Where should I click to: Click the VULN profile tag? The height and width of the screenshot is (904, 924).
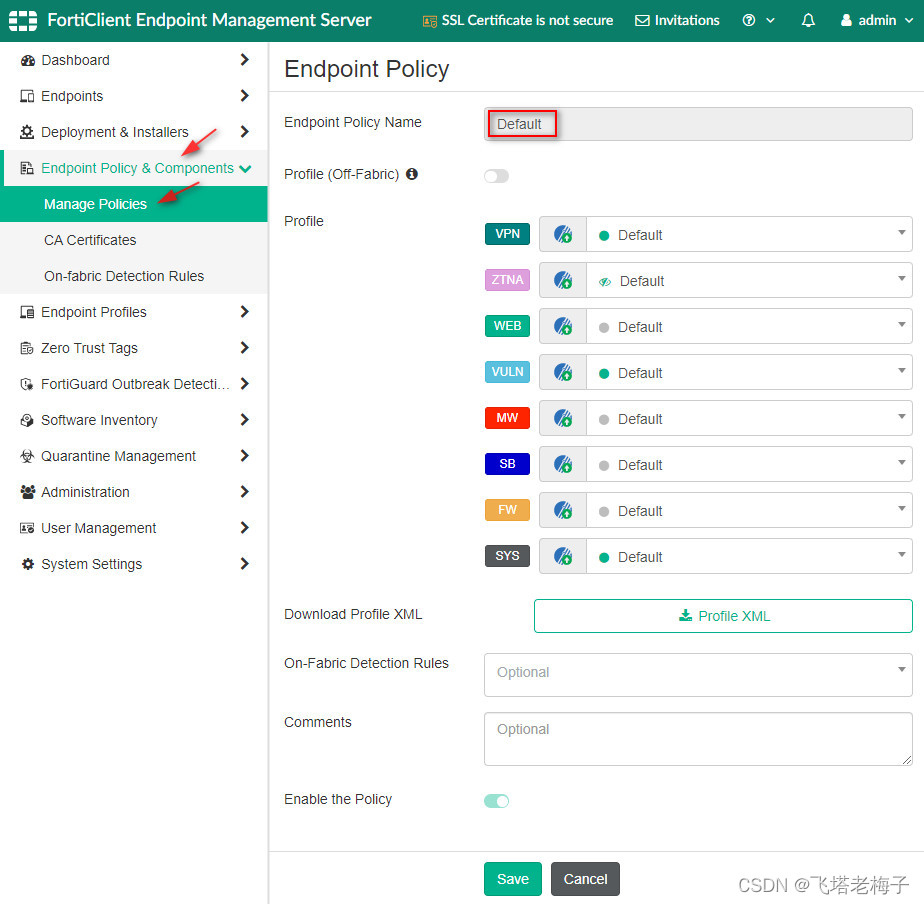507,372
